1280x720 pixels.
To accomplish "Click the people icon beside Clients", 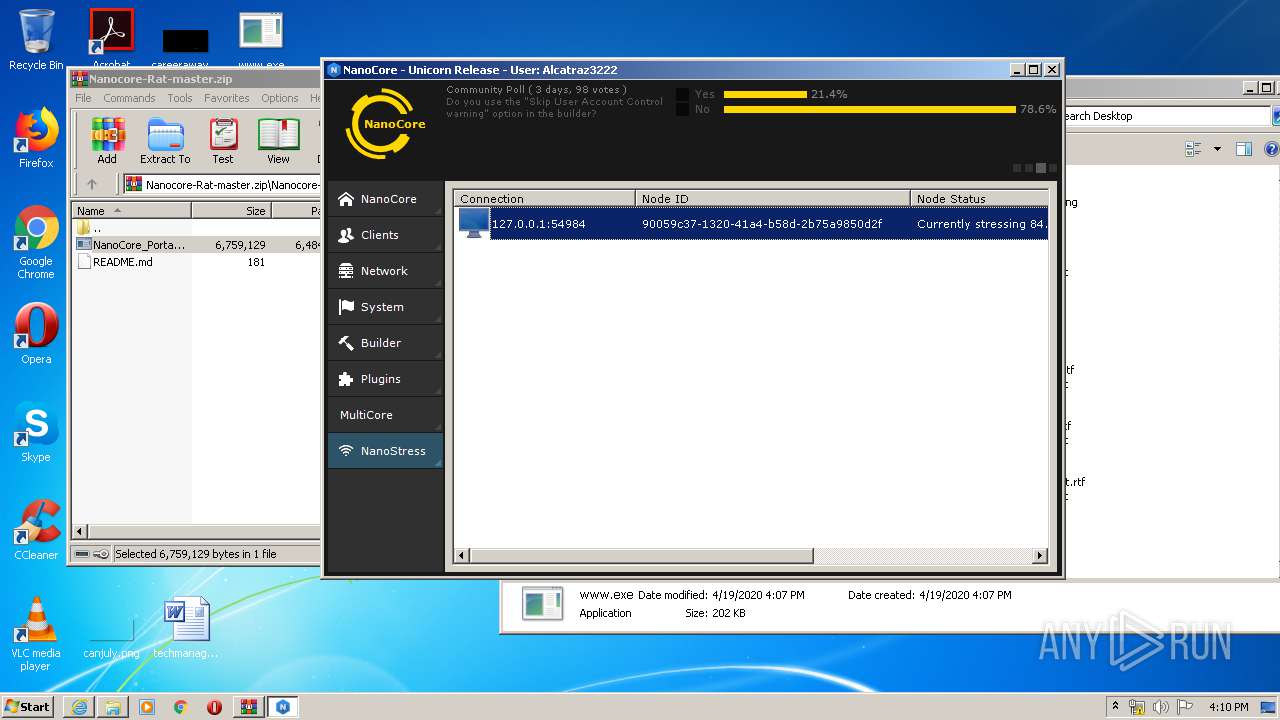I will pyautogui.click(x=346, y=235).
